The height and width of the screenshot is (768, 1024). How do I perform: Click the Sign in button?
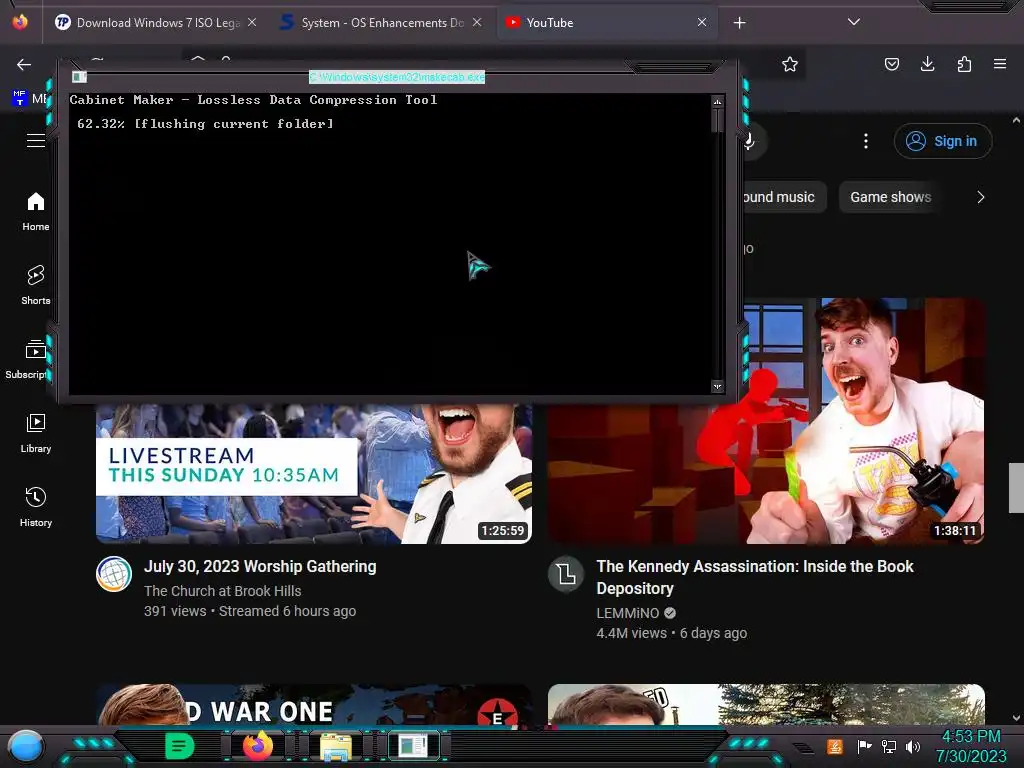(x=943, y=141)
